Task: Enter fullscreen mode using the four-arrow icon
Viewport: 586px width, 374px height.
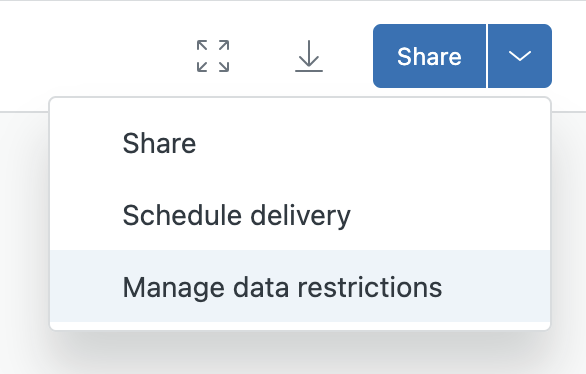Action: (213, 56)
